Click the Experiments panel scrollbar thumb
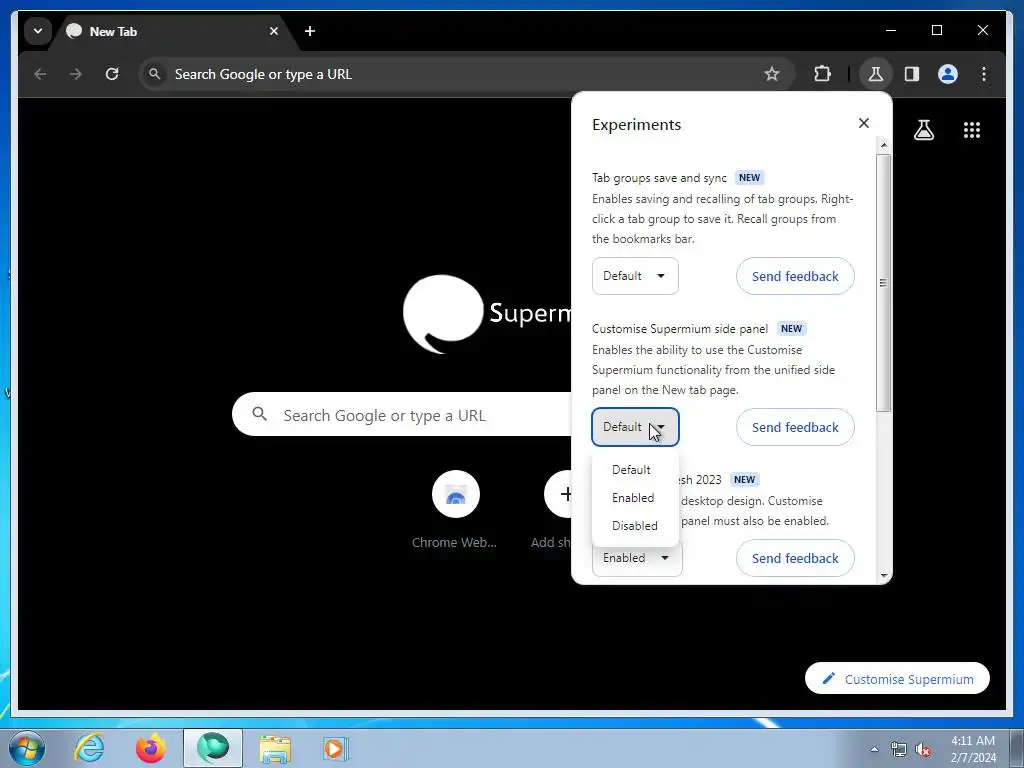1024x768 pixels. pyautogui.click(x=884, y=283)
